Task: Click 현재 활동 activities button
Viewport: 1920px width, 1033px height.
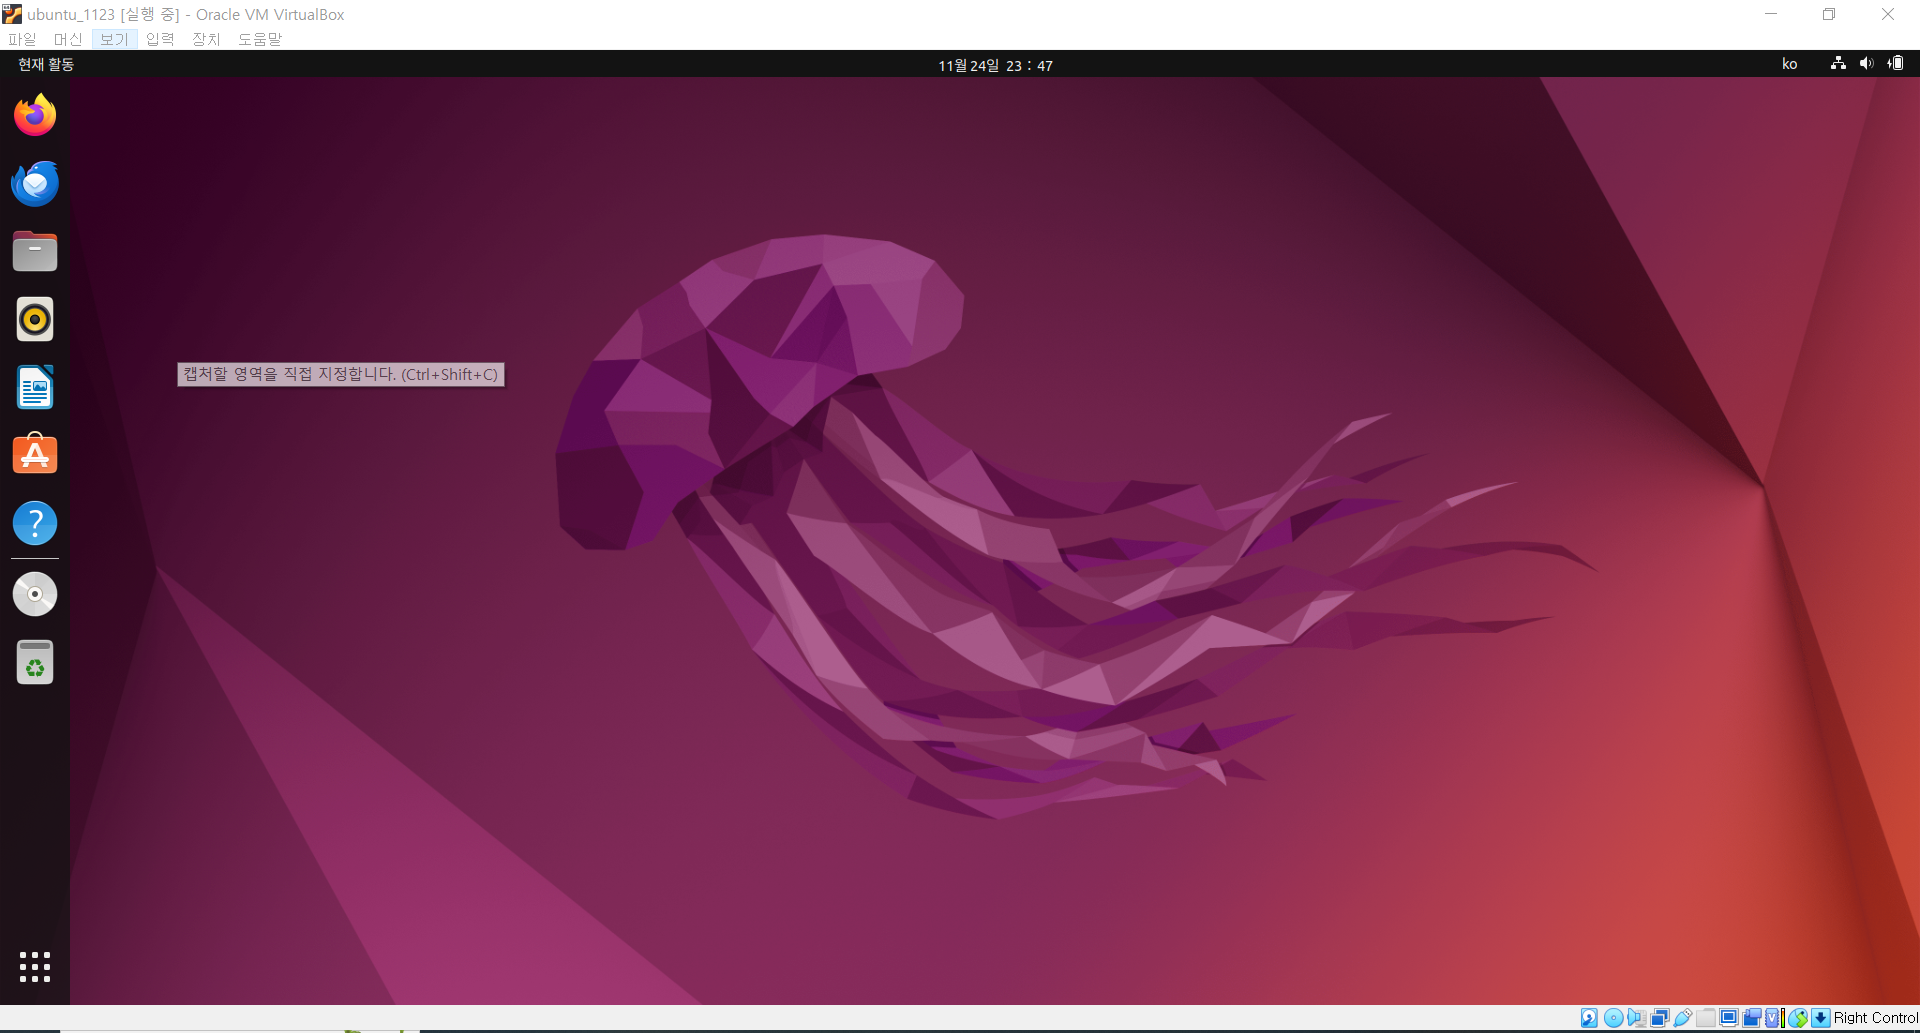Action: tap(46, 64)
